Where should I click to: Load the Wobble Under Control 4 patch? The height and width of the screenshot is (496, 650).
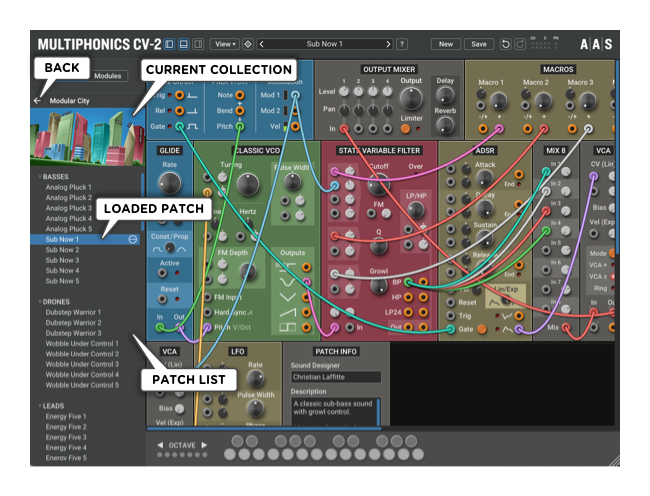point(82,375)
